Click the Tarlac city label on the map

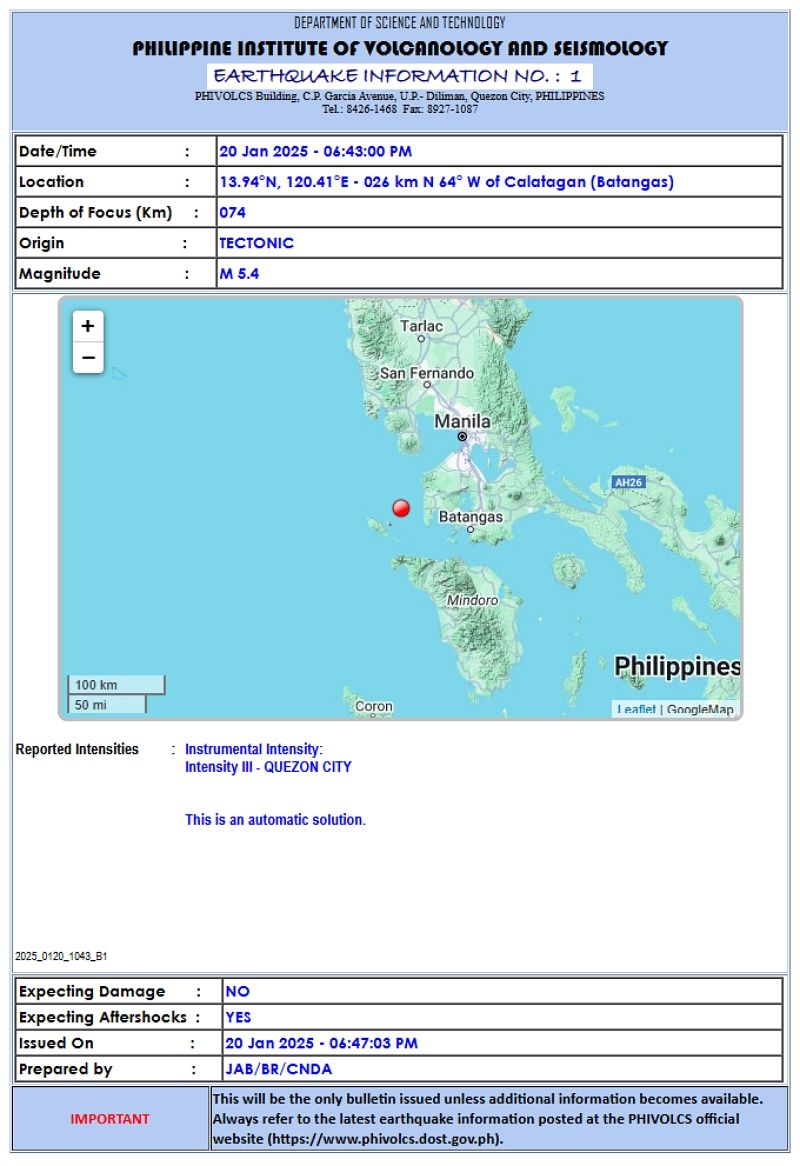422,327
